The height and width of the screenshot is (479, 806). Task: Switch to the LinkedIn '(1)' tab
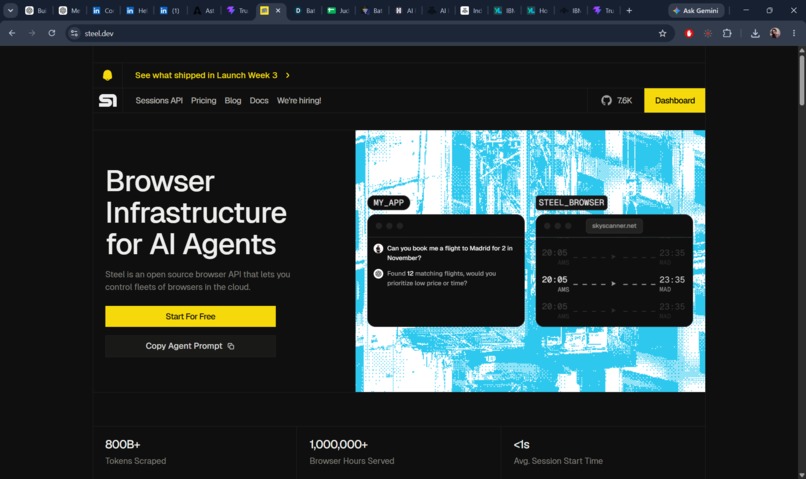coord(170,10)
